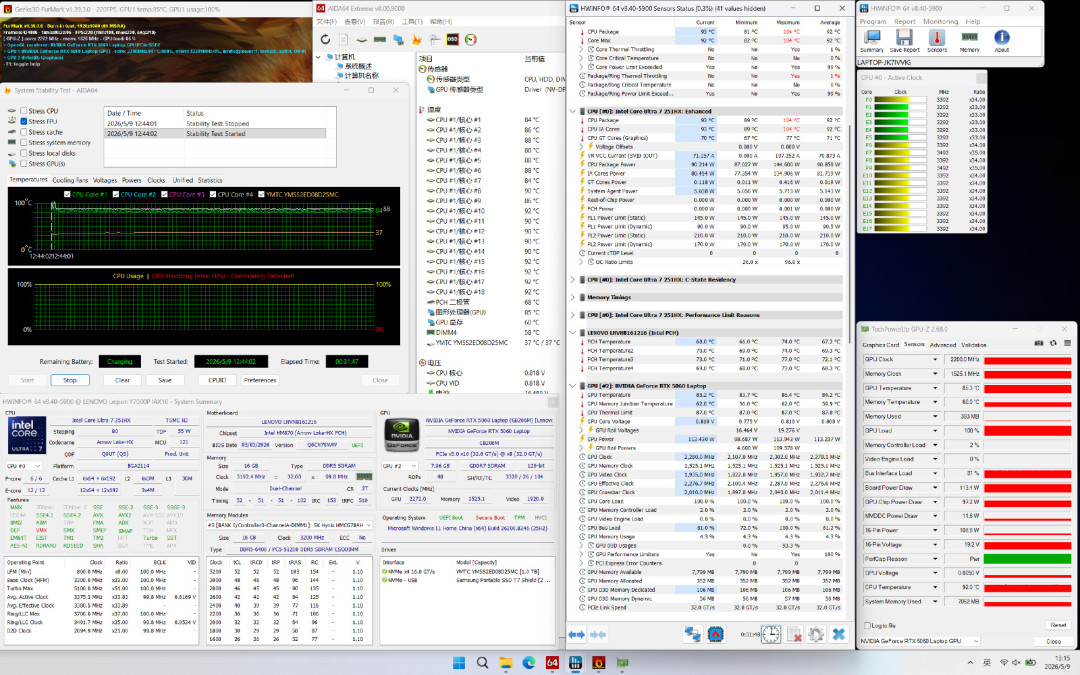Click AIDA64 report page toolbar icon
This screenshot has width=1080, height=675.
[x=343, y=40]
